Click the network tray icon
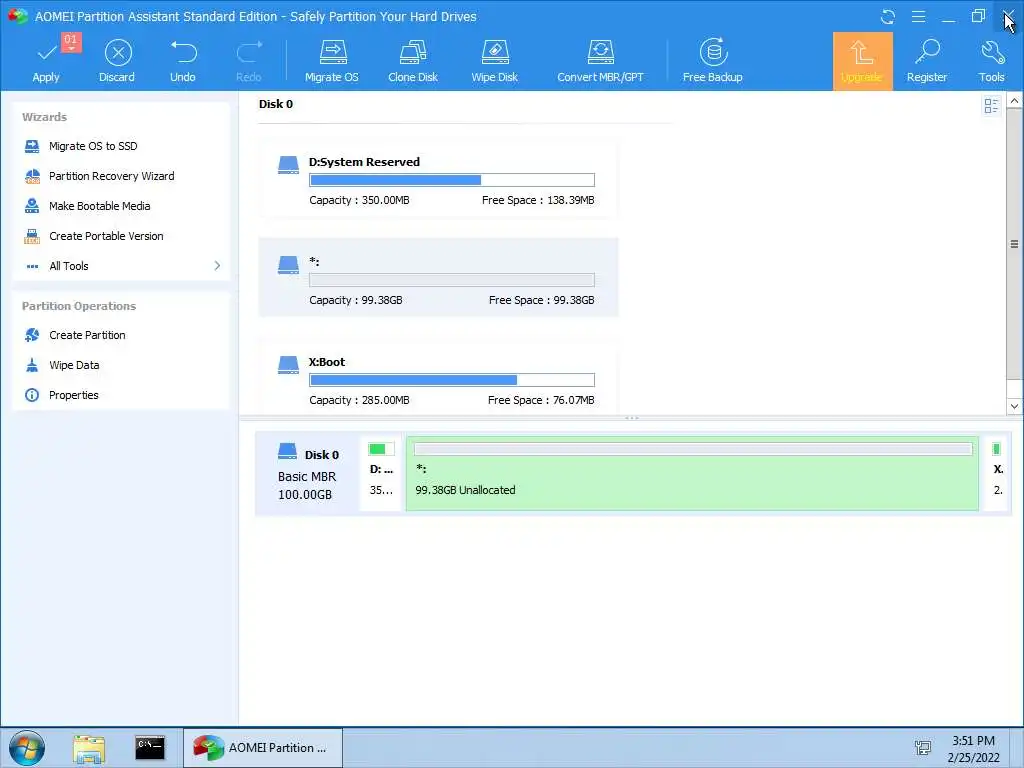This screenshot has height=768, width=1024. click(923, 748)
